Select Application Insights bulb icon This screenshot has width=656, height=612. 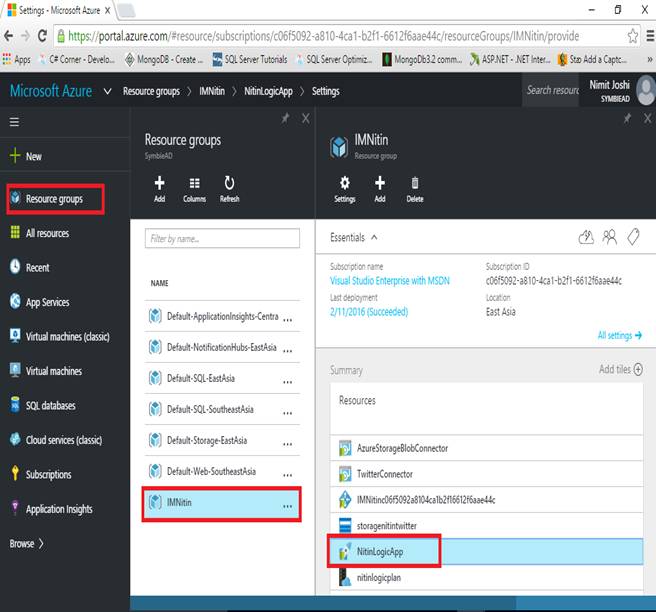[15, 507]
